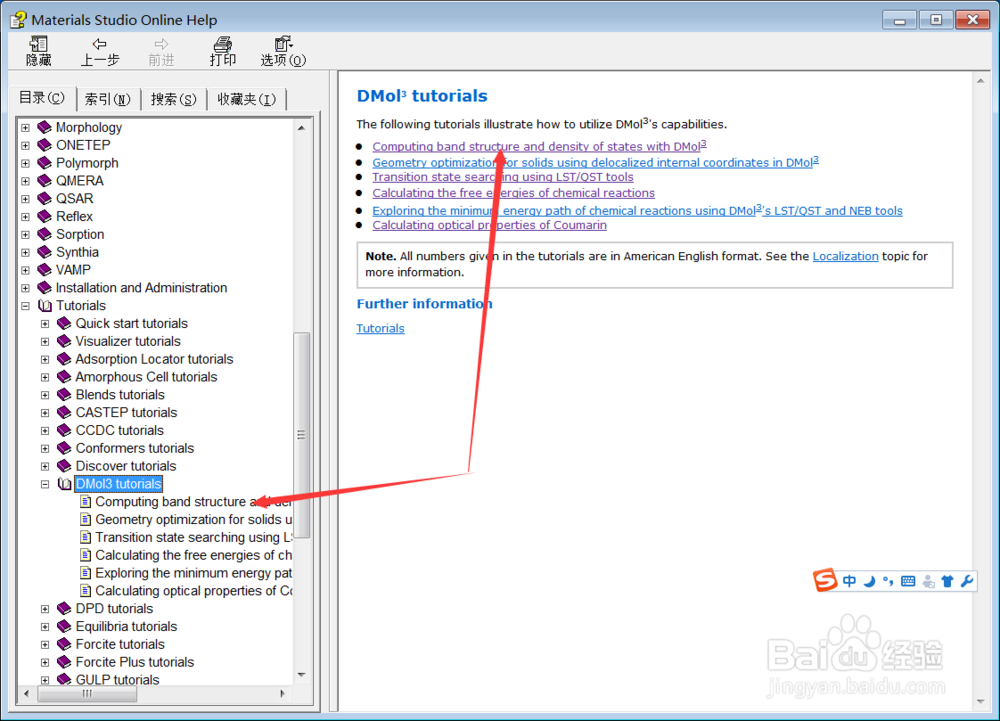Viewport: 1000px width, 721px height.
Task: Open the Localization topic link
Action: 845,256
